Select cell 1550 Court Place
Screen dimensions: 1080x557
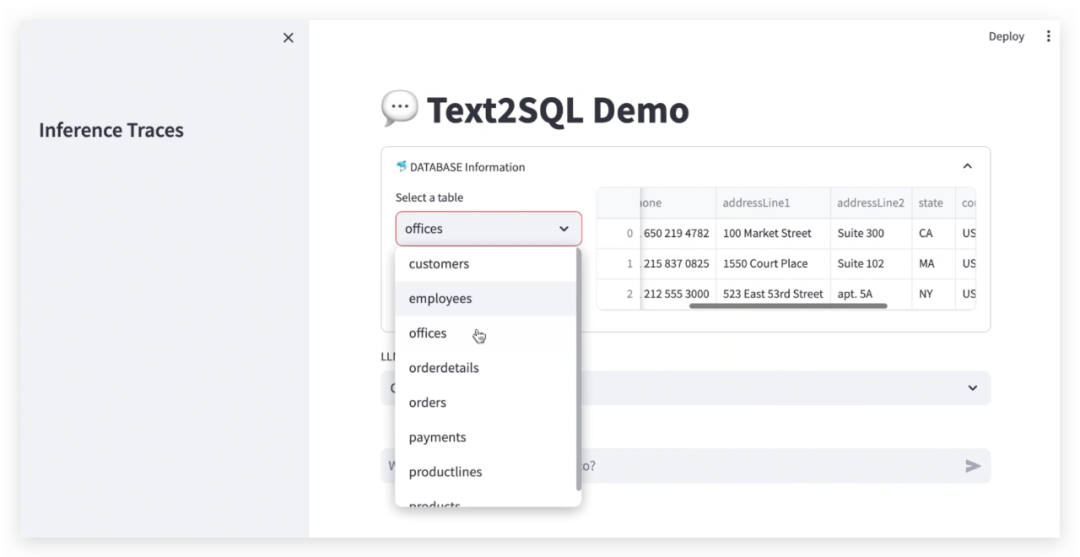pos(773,264)
